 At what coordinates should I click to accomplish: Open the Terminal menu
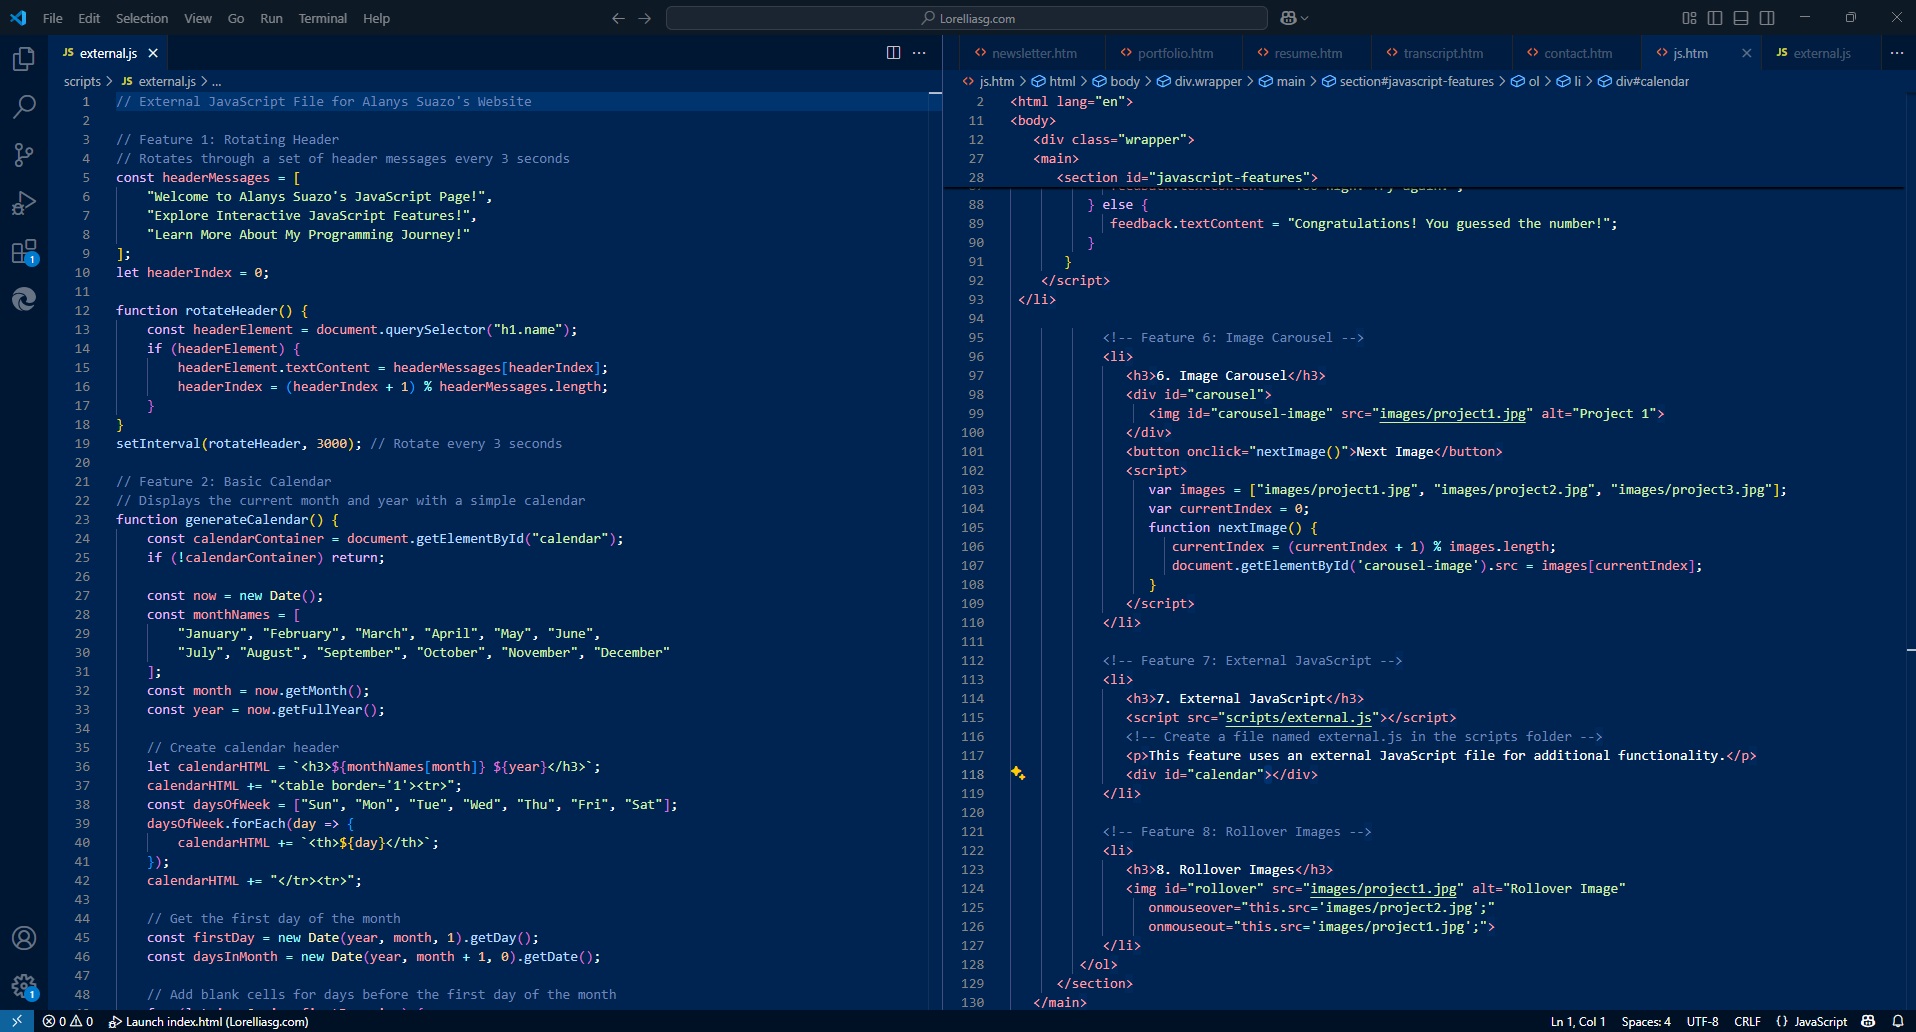[322, 18]
